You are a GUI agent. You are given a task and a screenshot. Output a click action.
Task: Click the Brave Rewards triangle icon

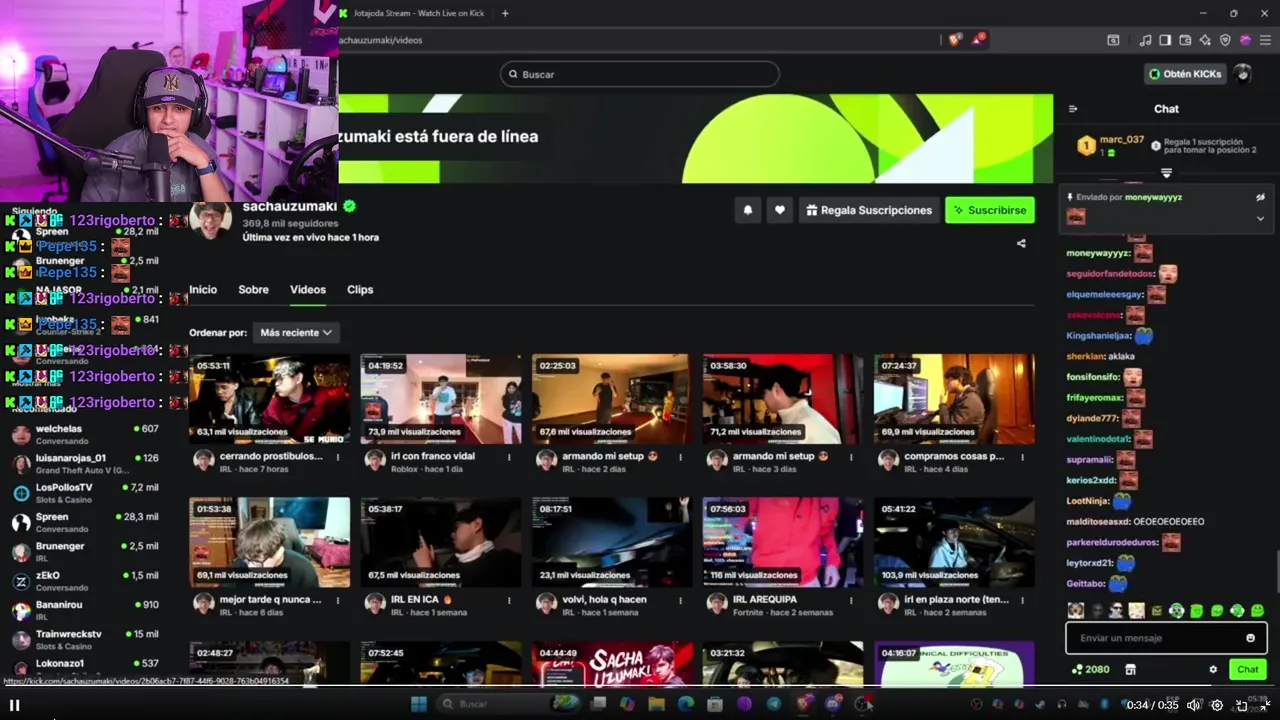pyautogui.click(x=980, y=39)
